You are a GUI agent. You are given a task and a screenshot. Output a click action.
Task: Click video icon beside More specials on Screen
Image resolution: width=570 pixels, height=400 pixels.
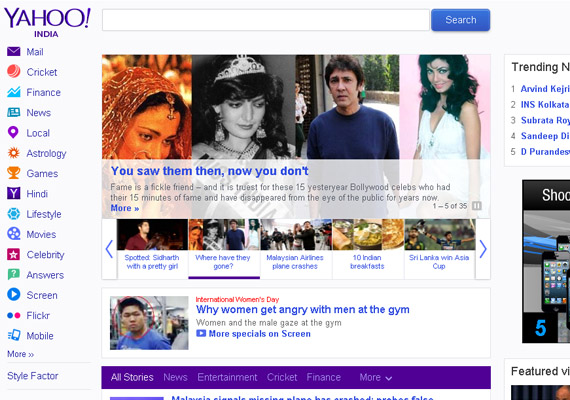(201, 333)
